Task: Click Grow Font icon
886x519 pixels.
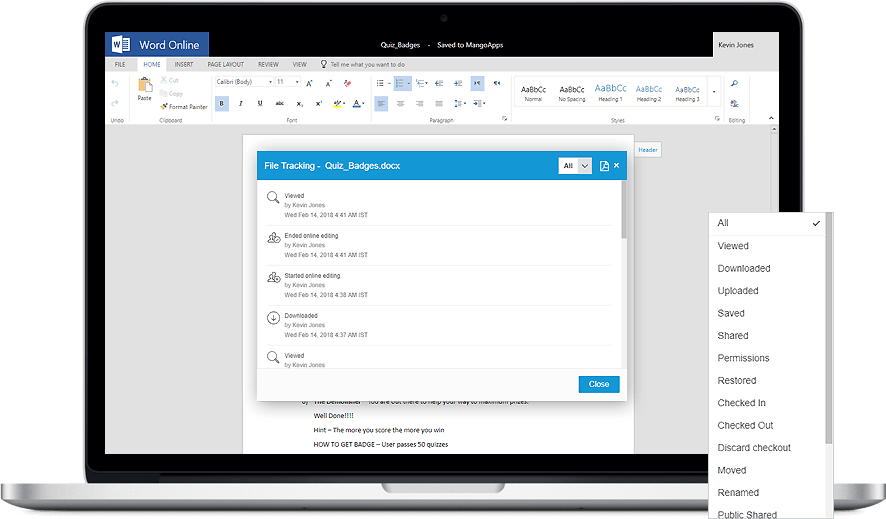Action: click(309, 83)
